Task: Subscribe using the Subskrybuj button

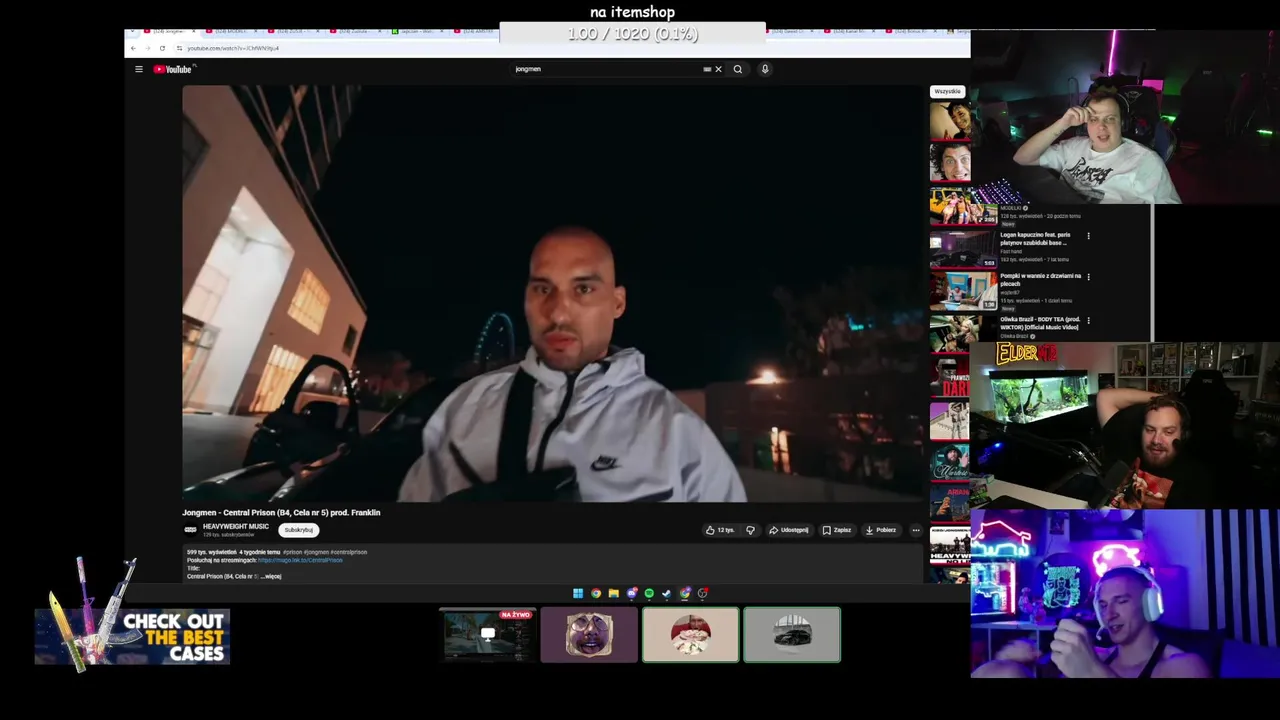Action: 298,530
